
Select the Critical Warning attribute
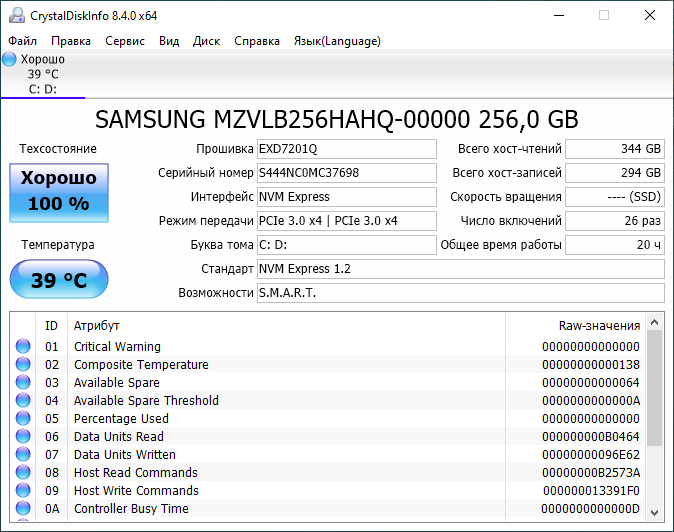coord(117,346)
